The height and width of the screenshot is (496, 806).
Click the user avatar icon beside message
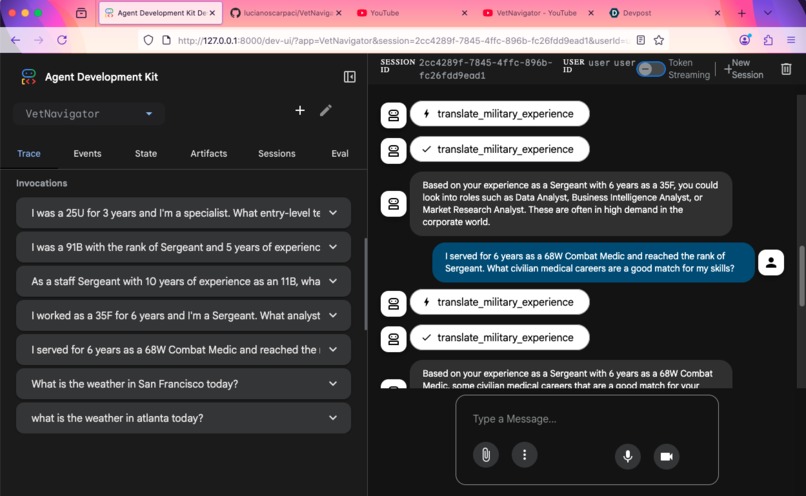coord(771,263)
